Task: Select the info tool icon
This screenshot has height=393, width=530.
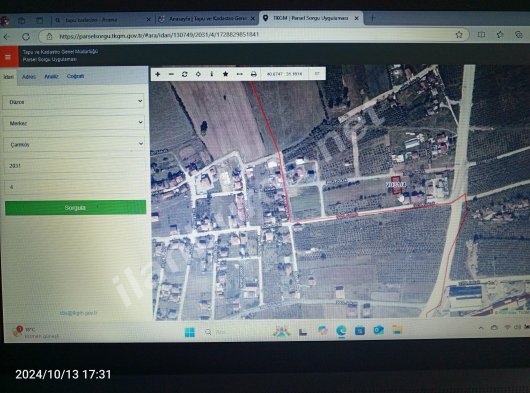Action: tap(212, 74)
